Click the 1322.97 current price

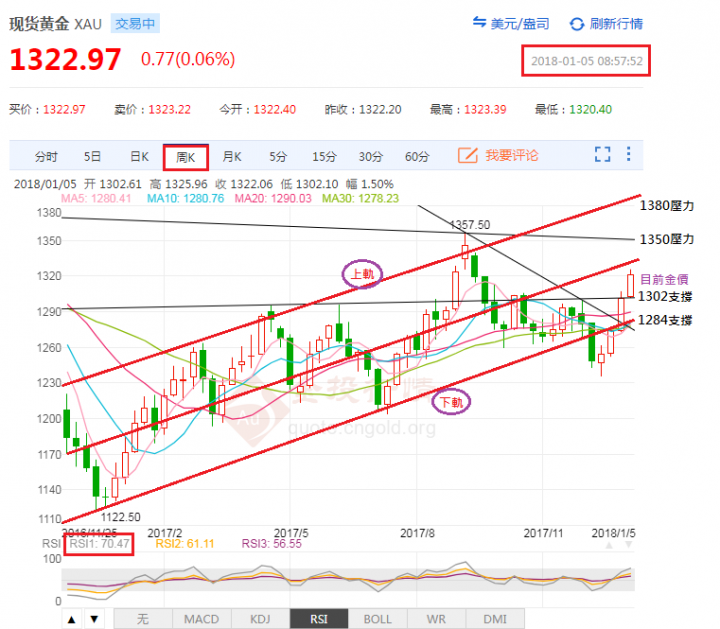coord(65,60)
